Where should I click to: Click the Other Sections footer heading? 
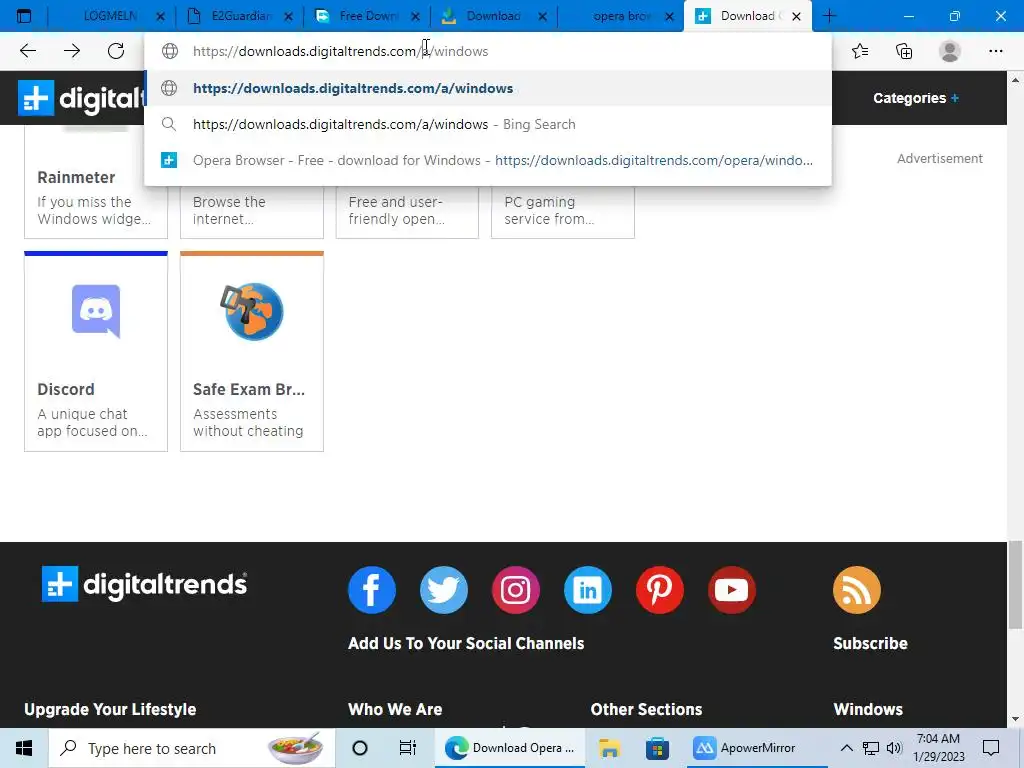click(x=647, y=709)
